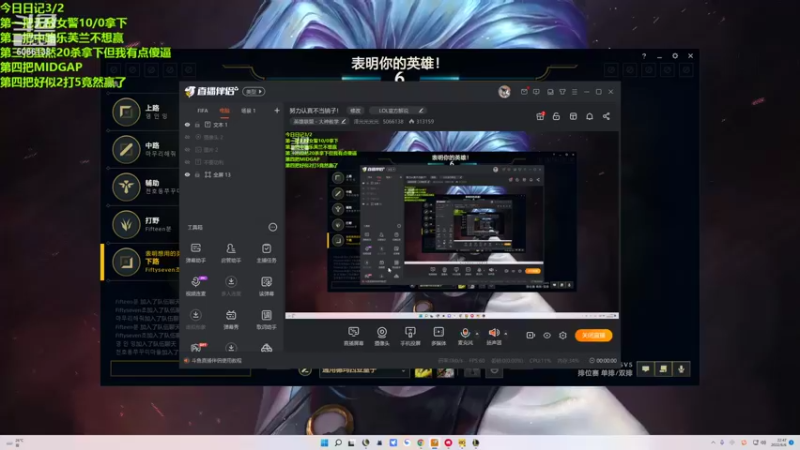This screenshot has height=450, width=800.
Task: Click the chat input field in LoL lobby
Action: click(x=181, y=368)
